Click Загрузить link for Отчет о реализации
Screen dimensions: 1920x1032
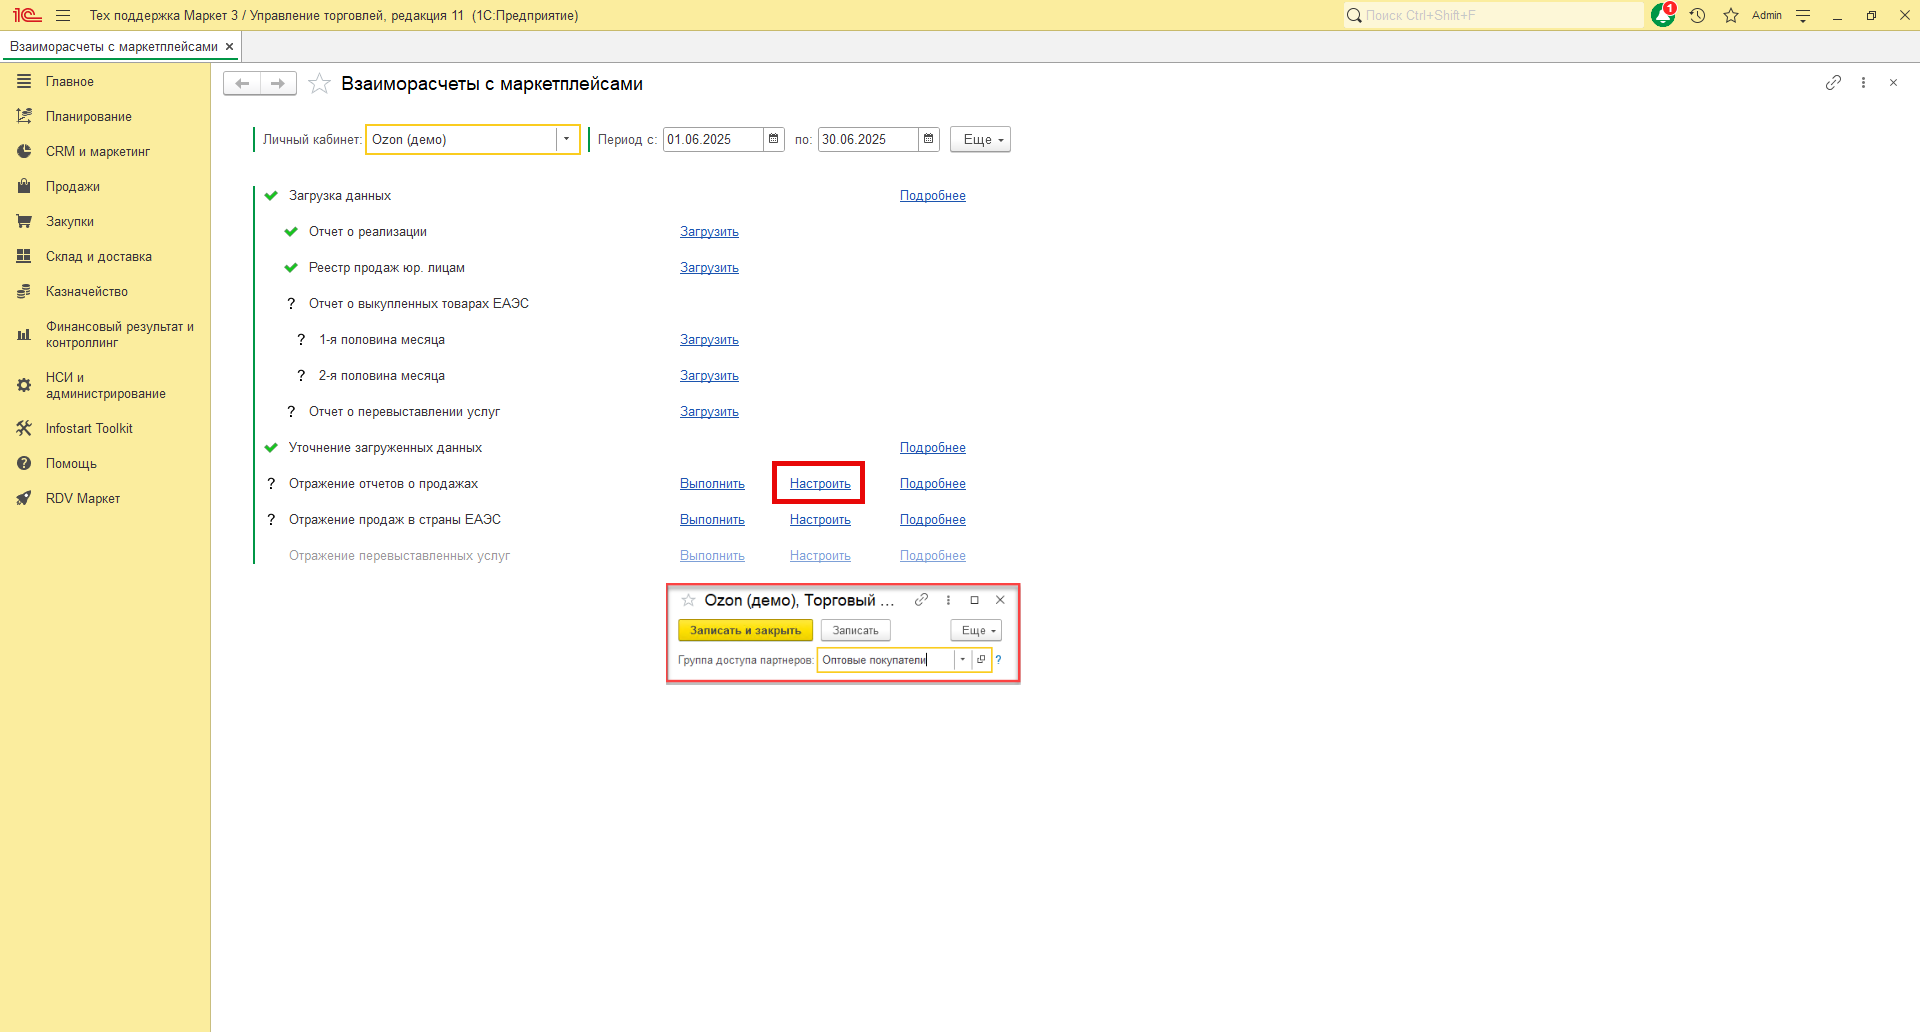(x=709, y=232)
